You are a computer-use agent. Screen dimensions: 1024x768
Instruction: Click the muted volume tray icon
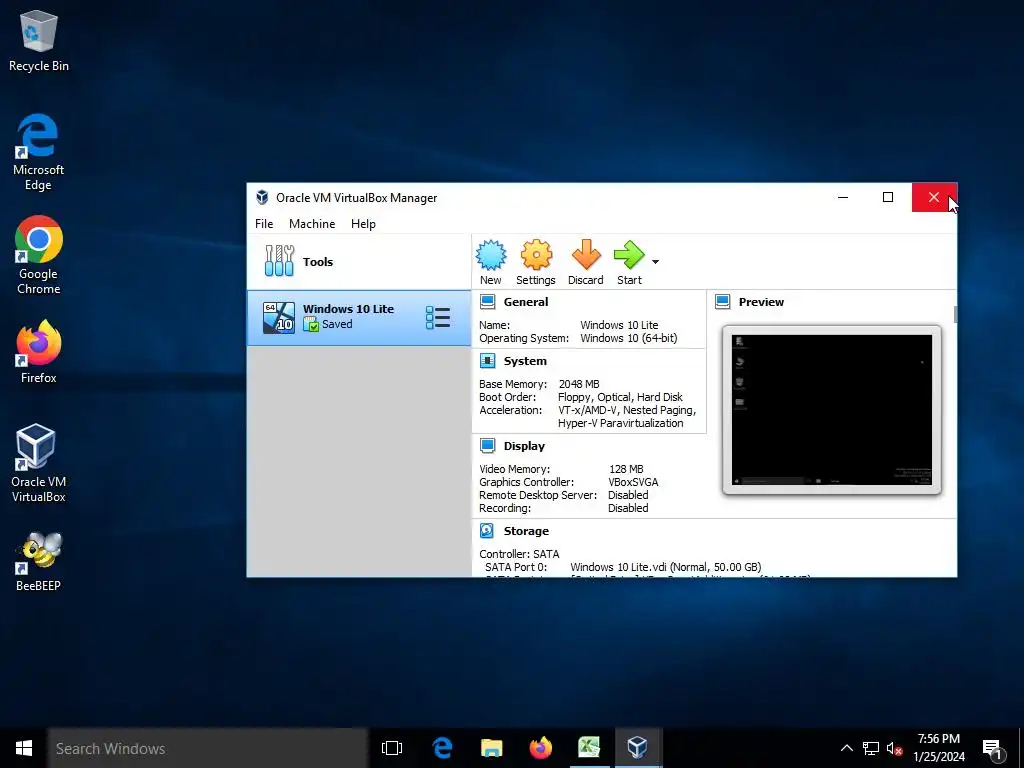[894, 748]
